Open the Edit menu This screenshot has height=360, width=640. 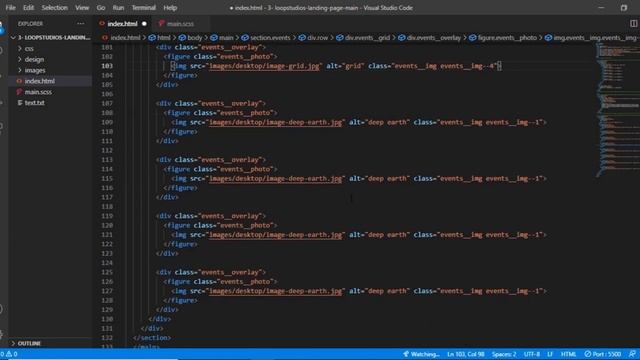pyautogui.click(x=28, y=8)
